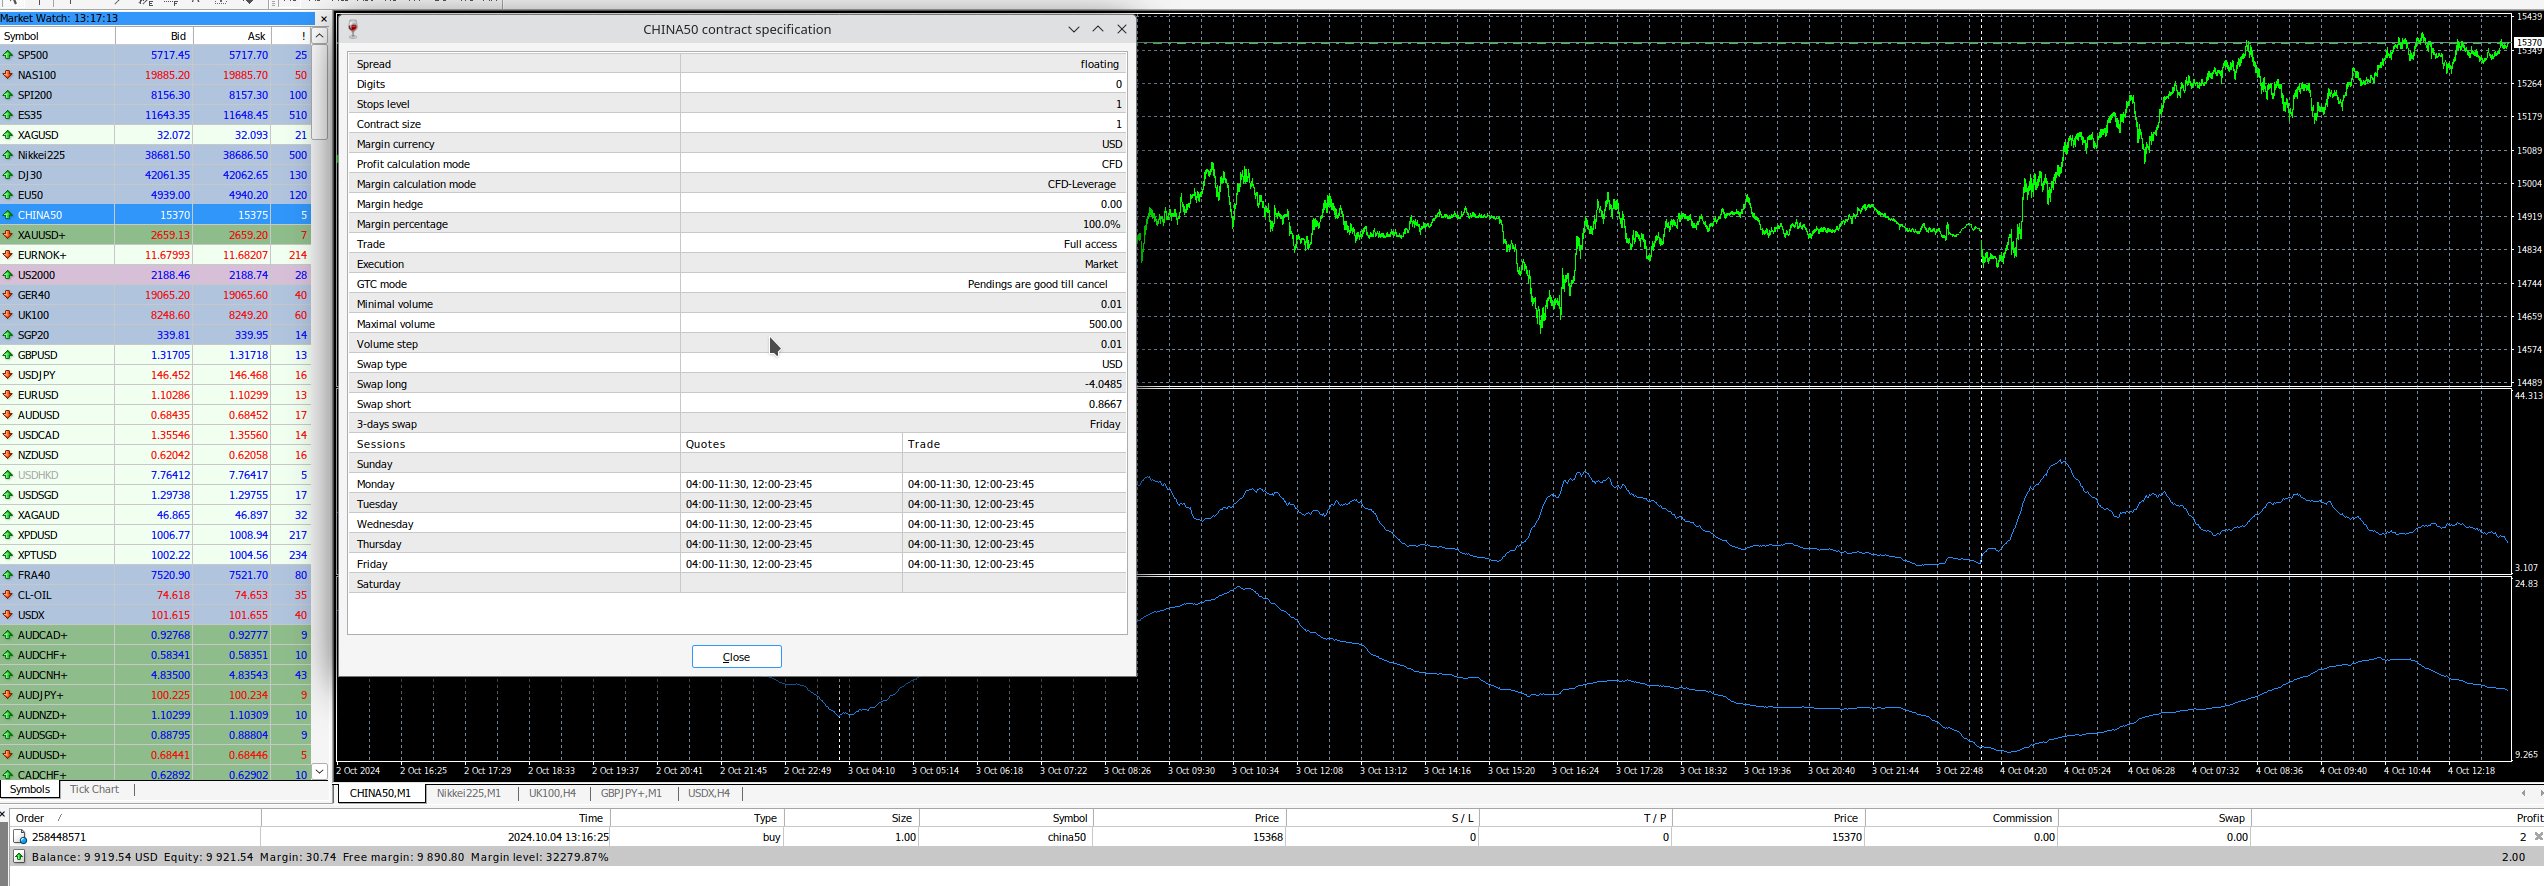Image resolution: width=2544 pixels, height=886 pixels.
Task: Close the CHINA50 contract specification window
Action: [1122, 29]
